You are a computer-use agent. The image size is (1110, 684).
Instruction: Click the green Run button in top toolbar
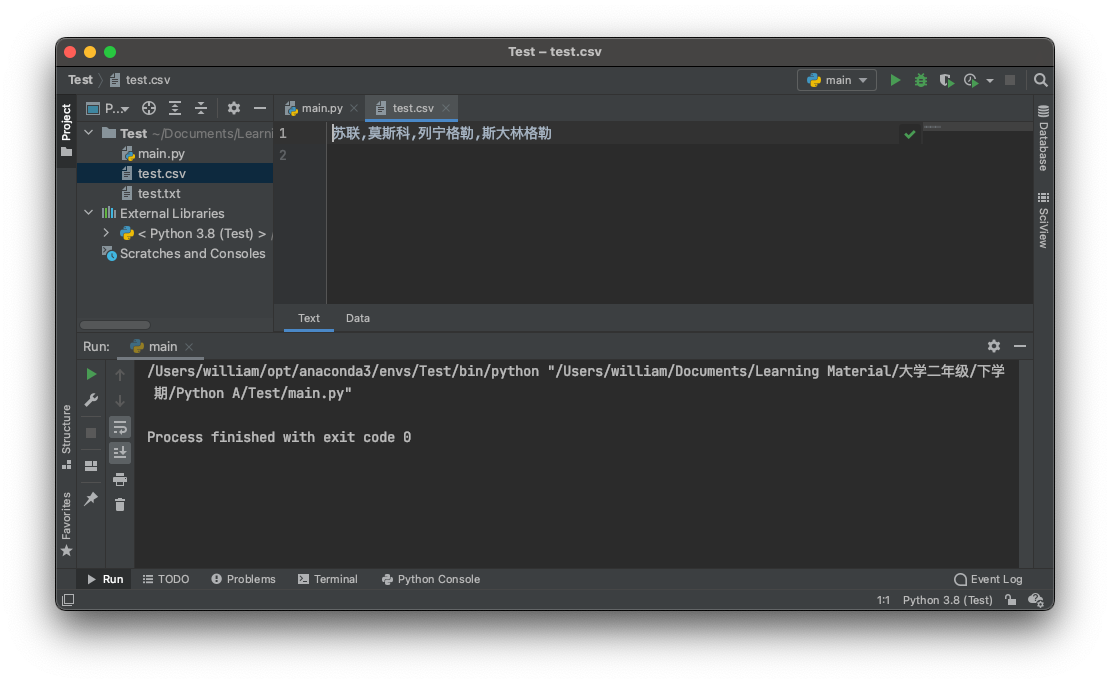895,80
